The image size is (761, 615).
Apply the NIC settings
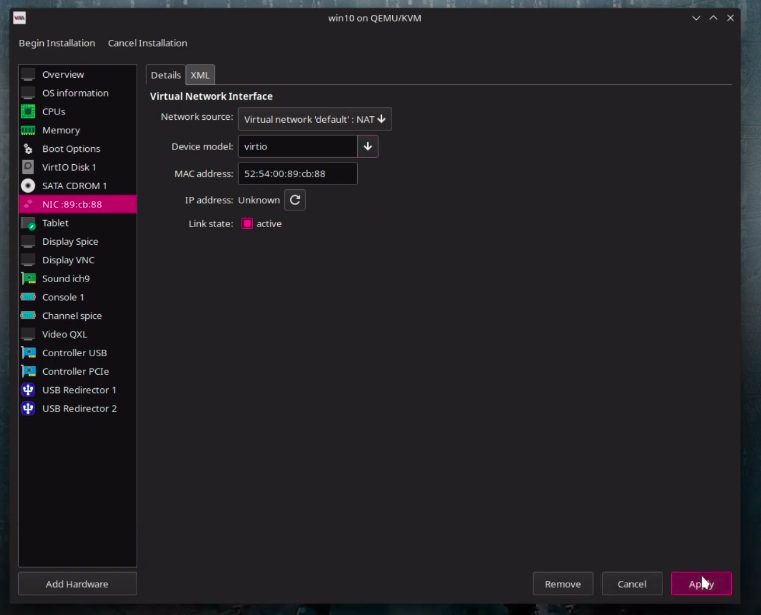point(701,584)
